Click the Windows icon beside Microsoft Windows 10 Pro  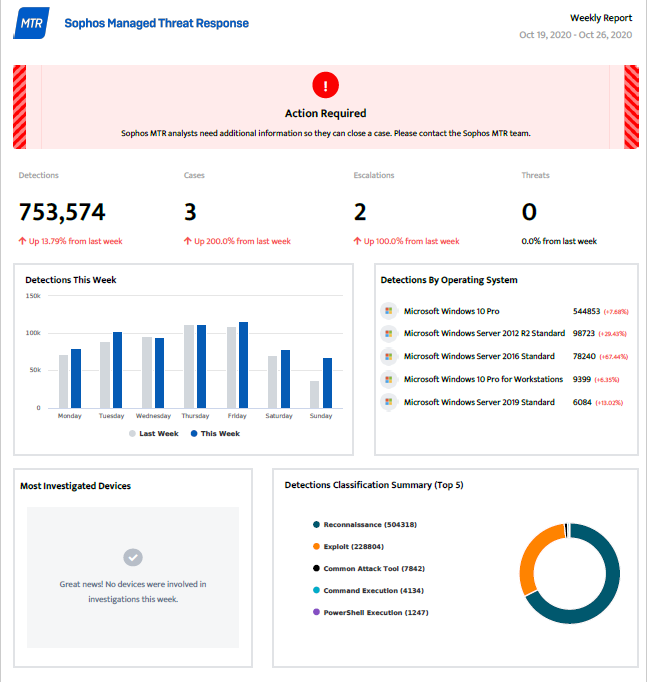pos(389,311)
